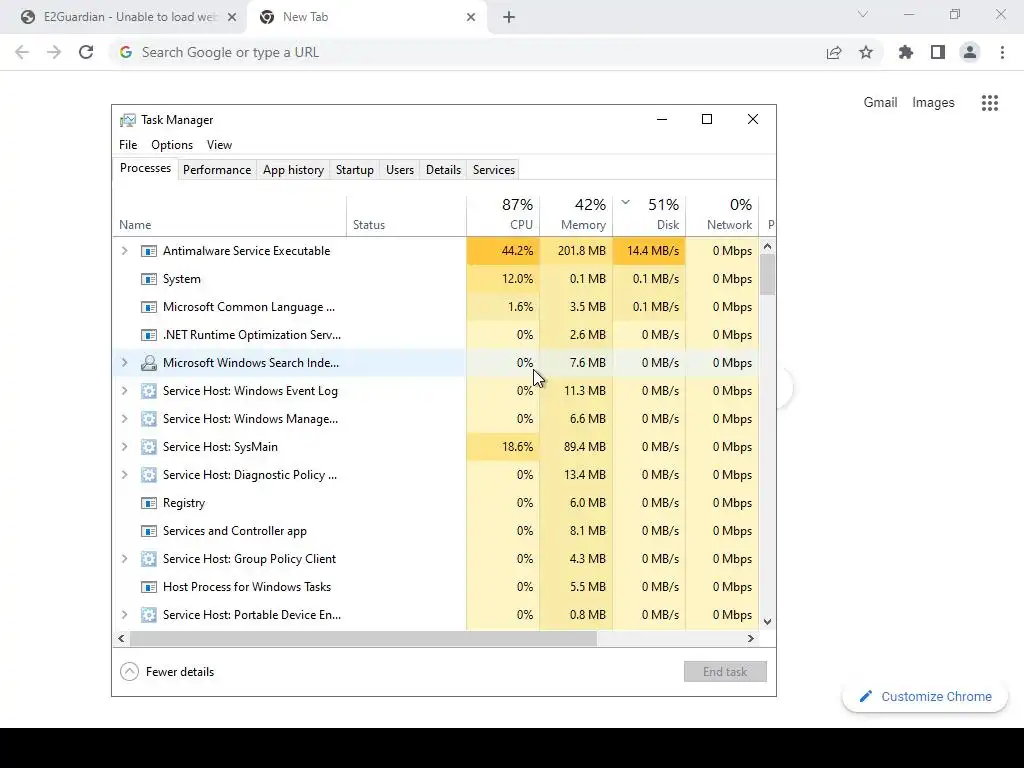
Task: Collapse Task Manager with Fewer details
Action: coord(167,672)
